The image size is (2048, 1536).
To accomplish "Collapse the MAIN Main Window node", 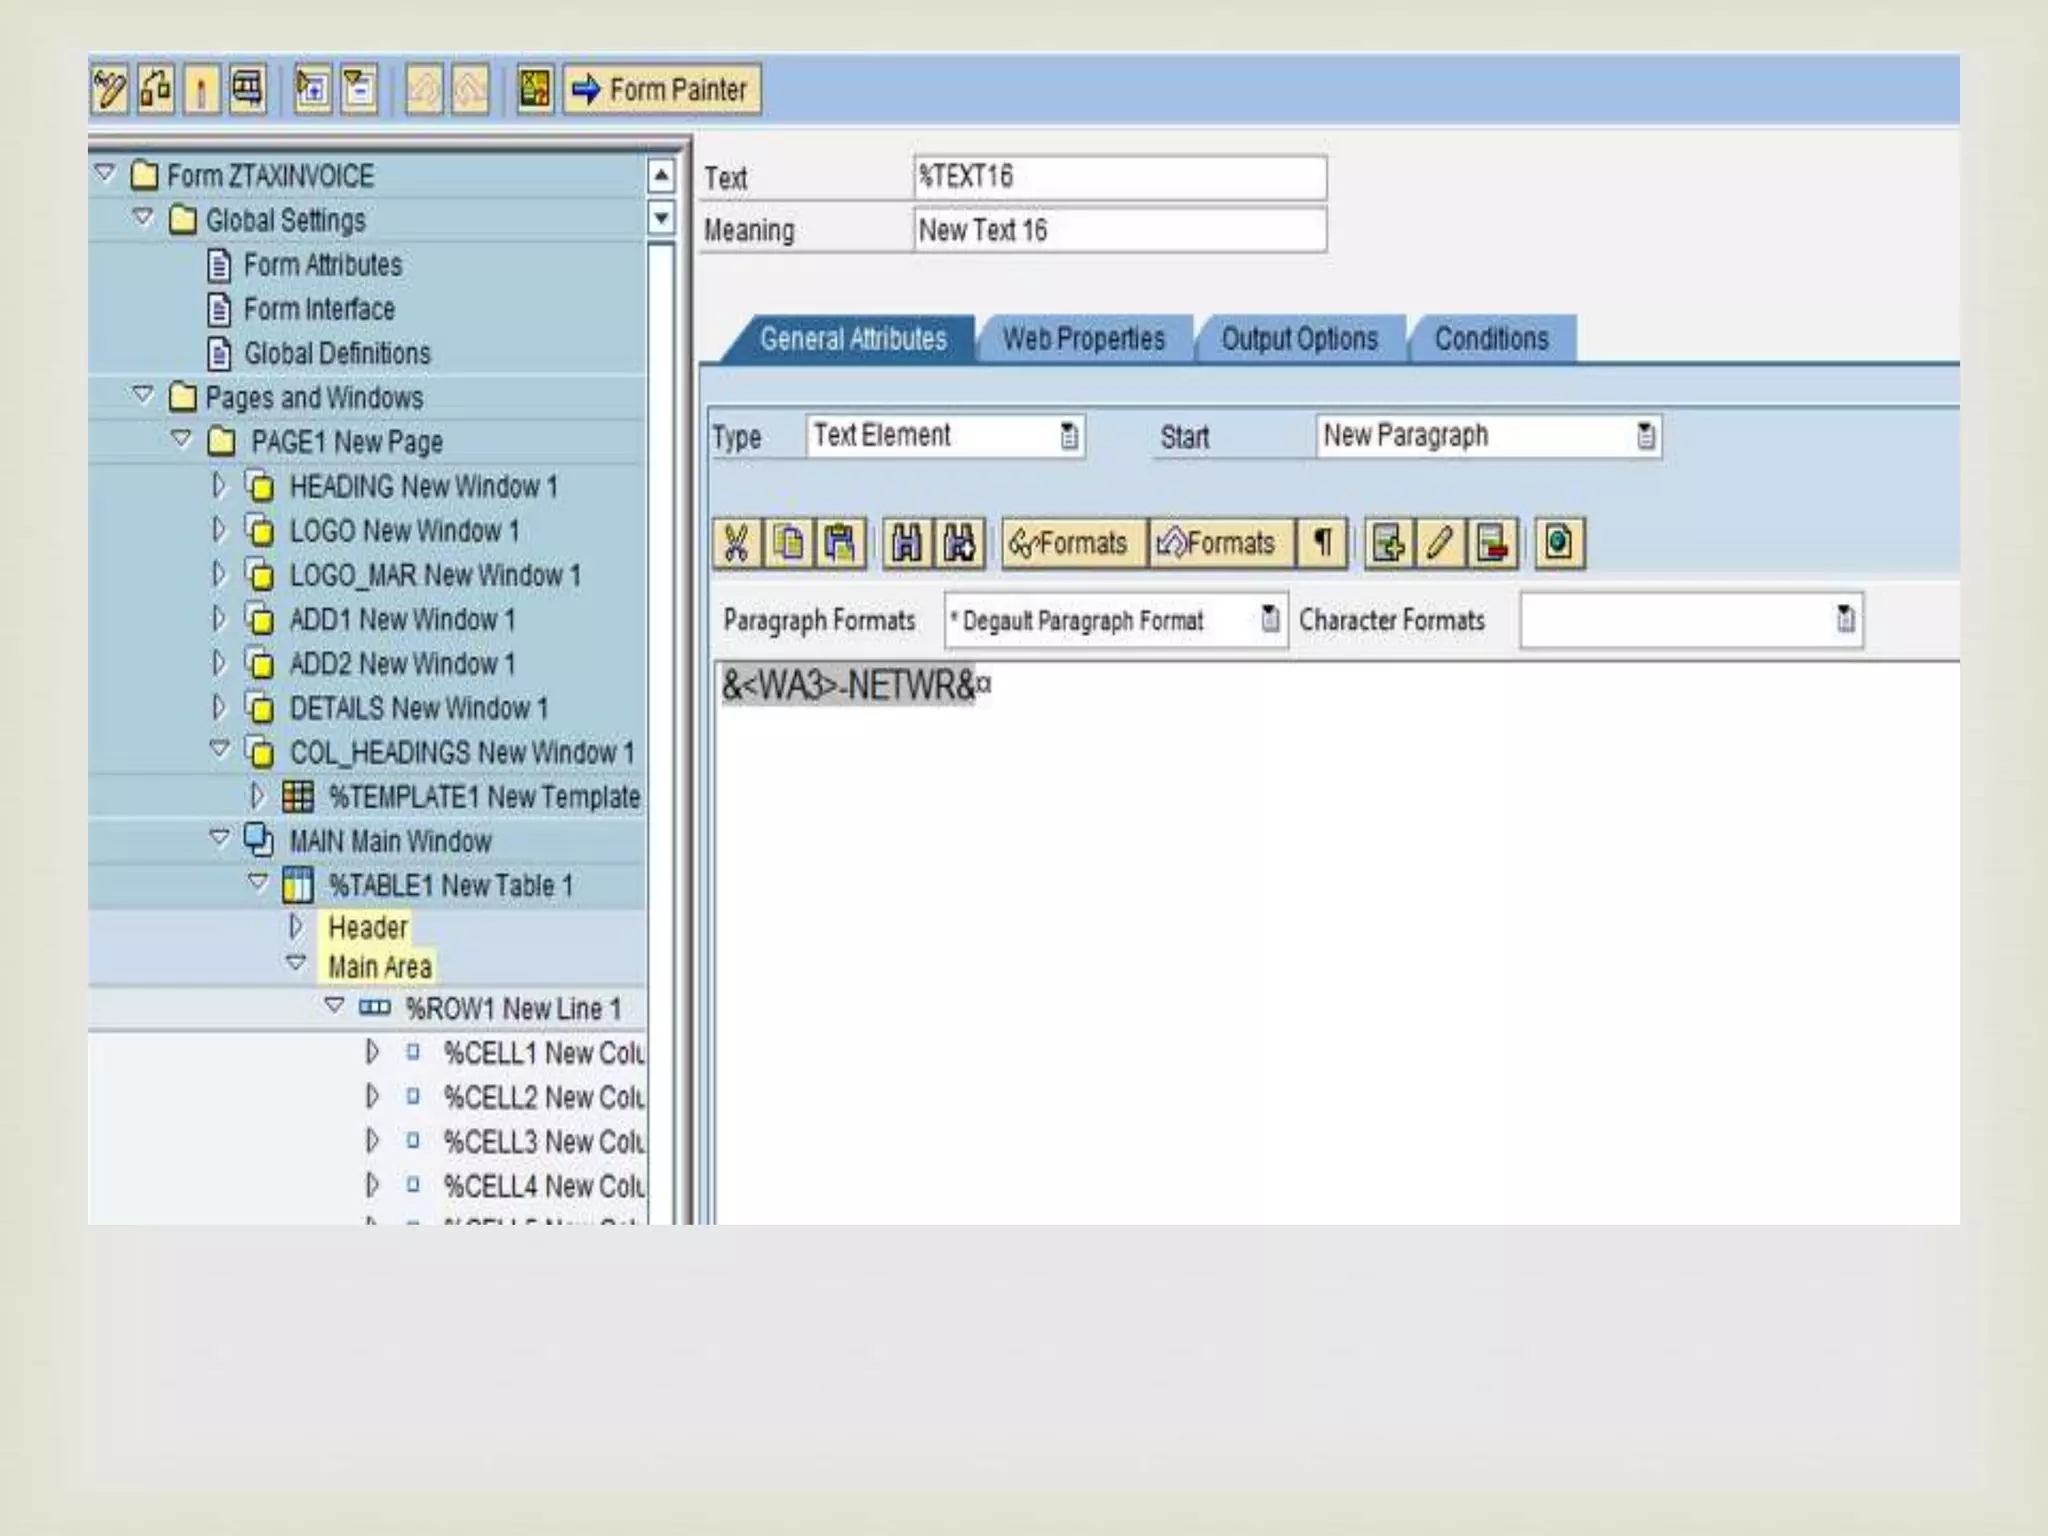I will click(220, 838).
